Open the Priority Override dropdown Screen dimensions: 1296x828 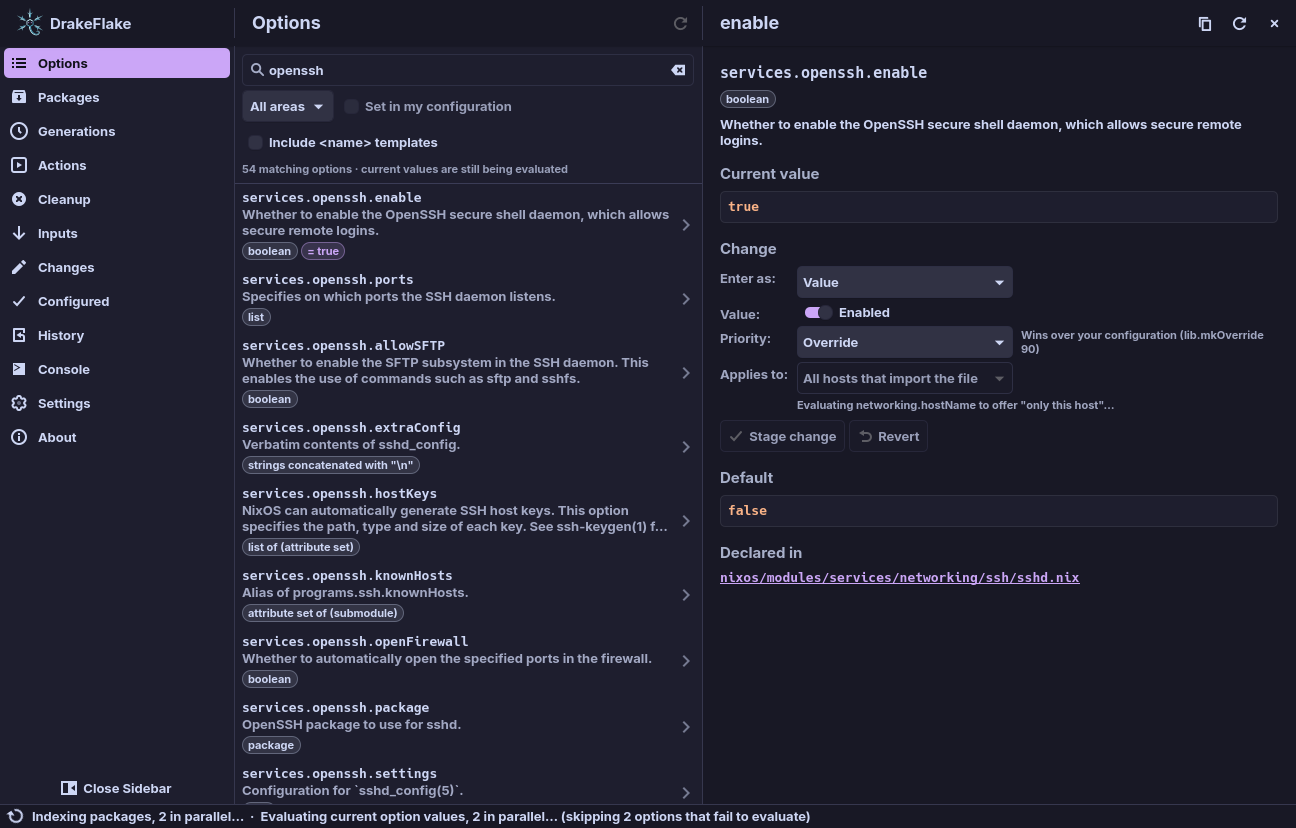[905, 342]
